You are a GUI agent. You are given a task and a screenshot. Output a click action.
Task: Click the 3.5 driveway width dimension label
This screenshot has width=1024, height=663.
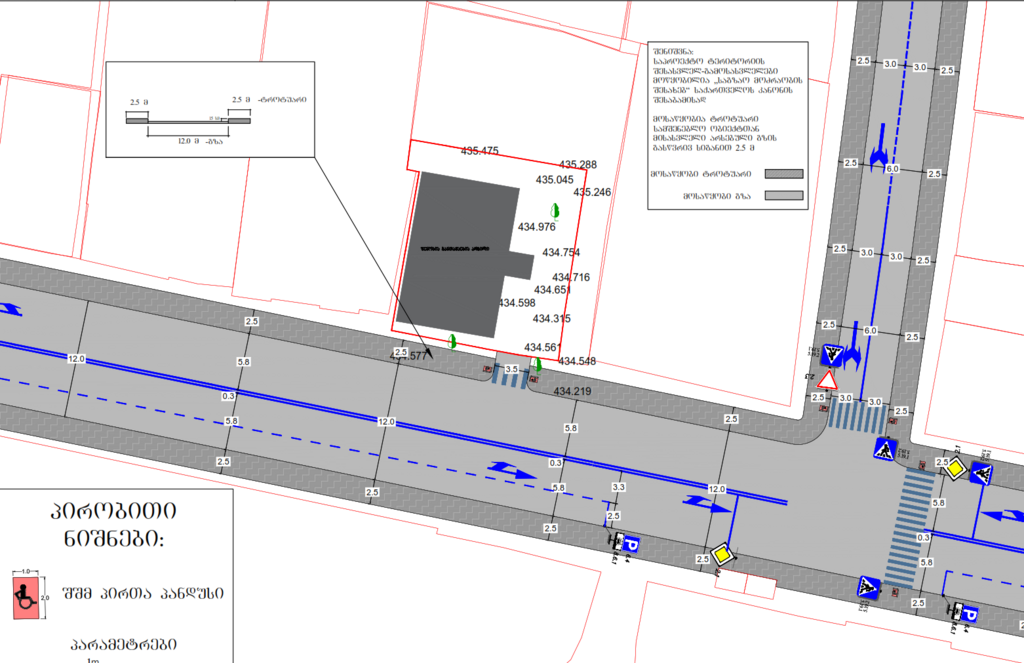pos(512,369)
